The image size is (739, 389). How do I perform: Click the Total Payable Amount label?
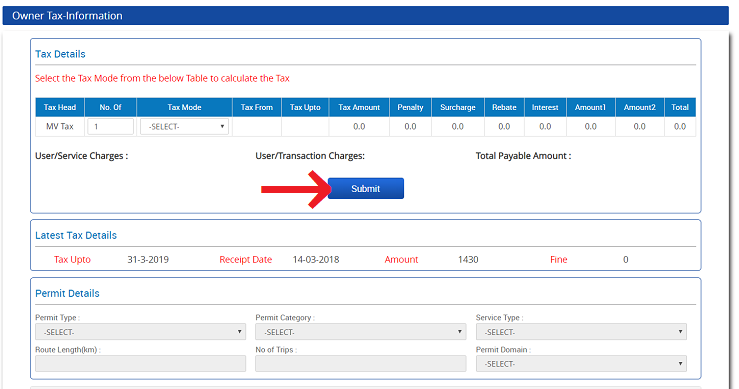point(523,156)
